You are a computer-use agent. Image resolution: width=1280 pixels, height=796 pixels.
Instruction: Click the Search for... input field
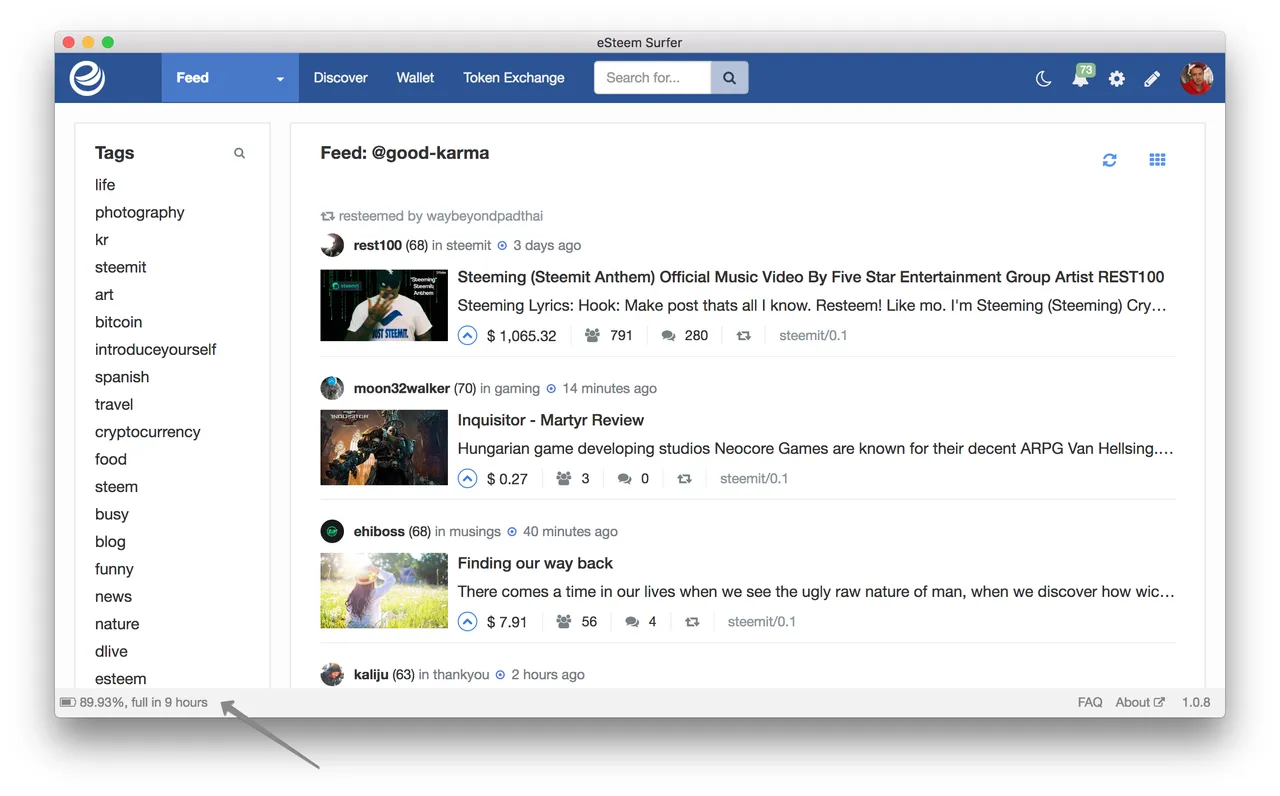653,78
